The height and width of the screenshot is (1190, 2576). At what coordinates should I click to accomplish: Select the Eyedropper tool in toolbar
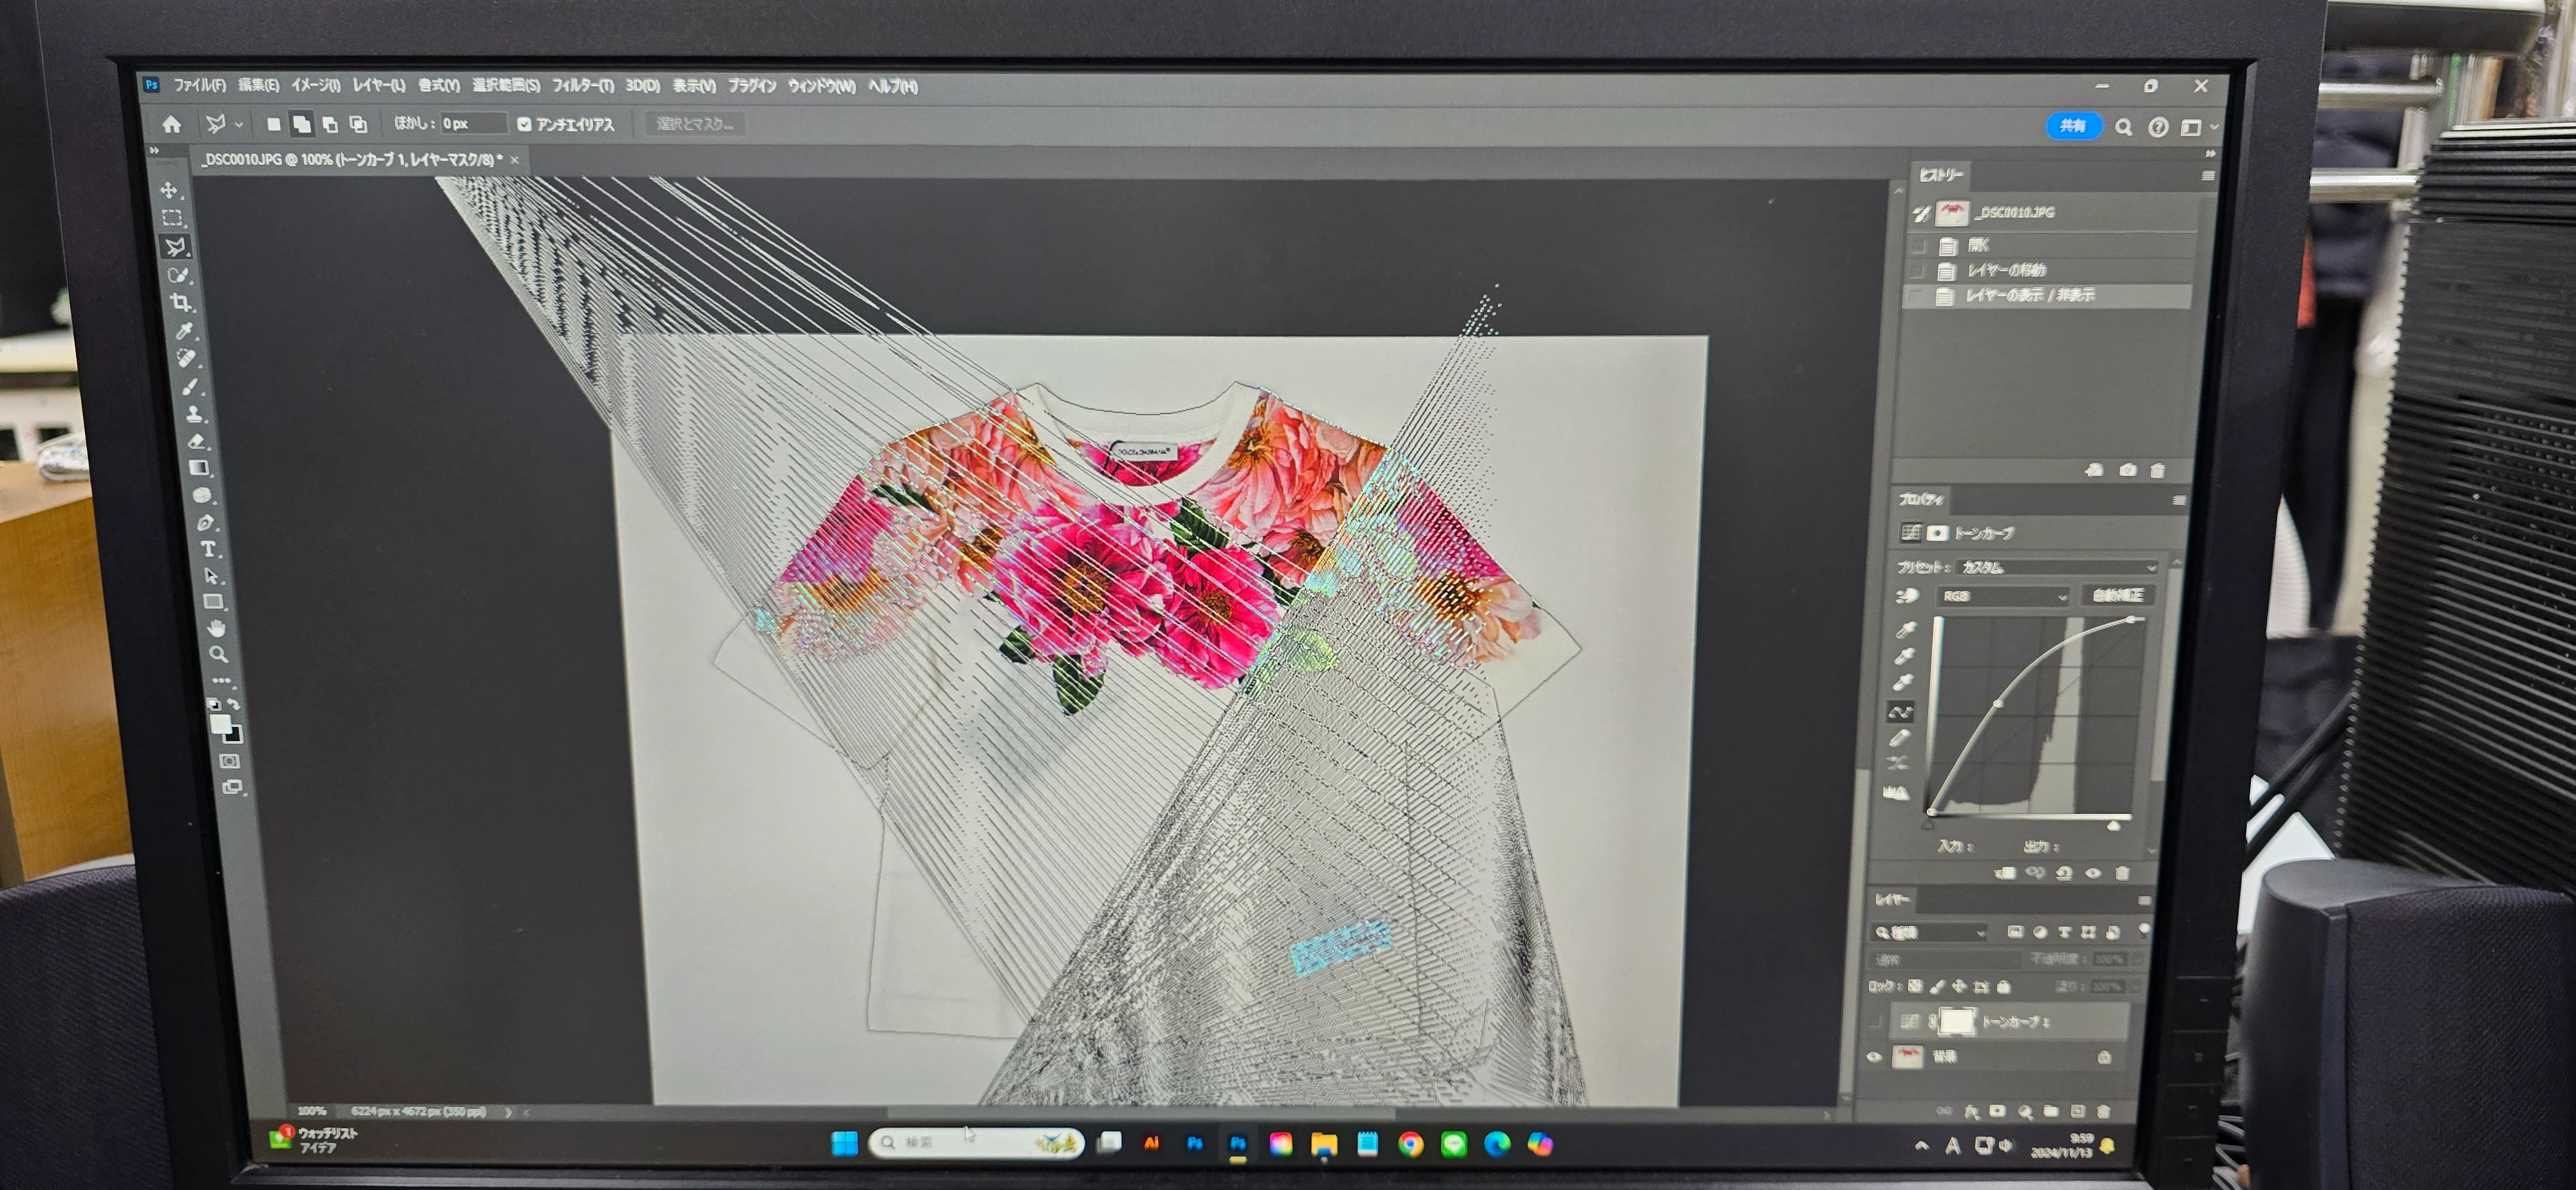click(x=184, y=330)
